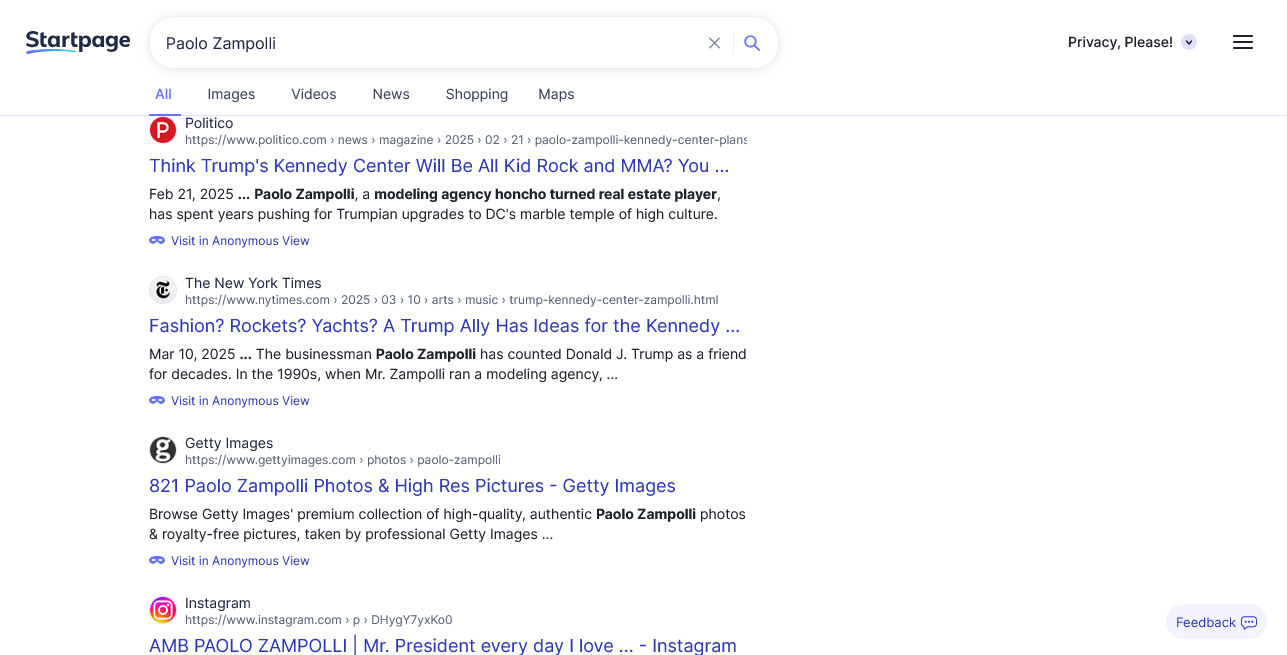Open the Fashion? Rockets? Yachts? headline

[444, 326]
